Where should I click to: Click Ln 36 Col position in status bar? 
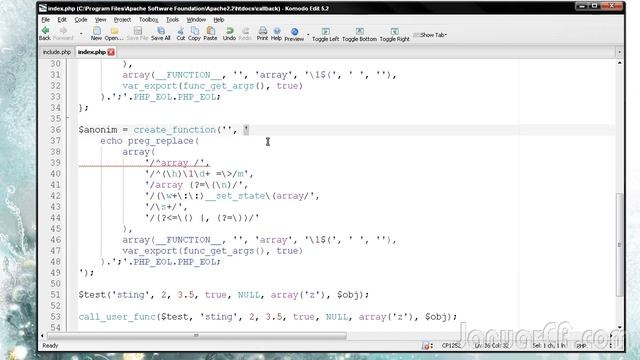[x=491, y=346]
